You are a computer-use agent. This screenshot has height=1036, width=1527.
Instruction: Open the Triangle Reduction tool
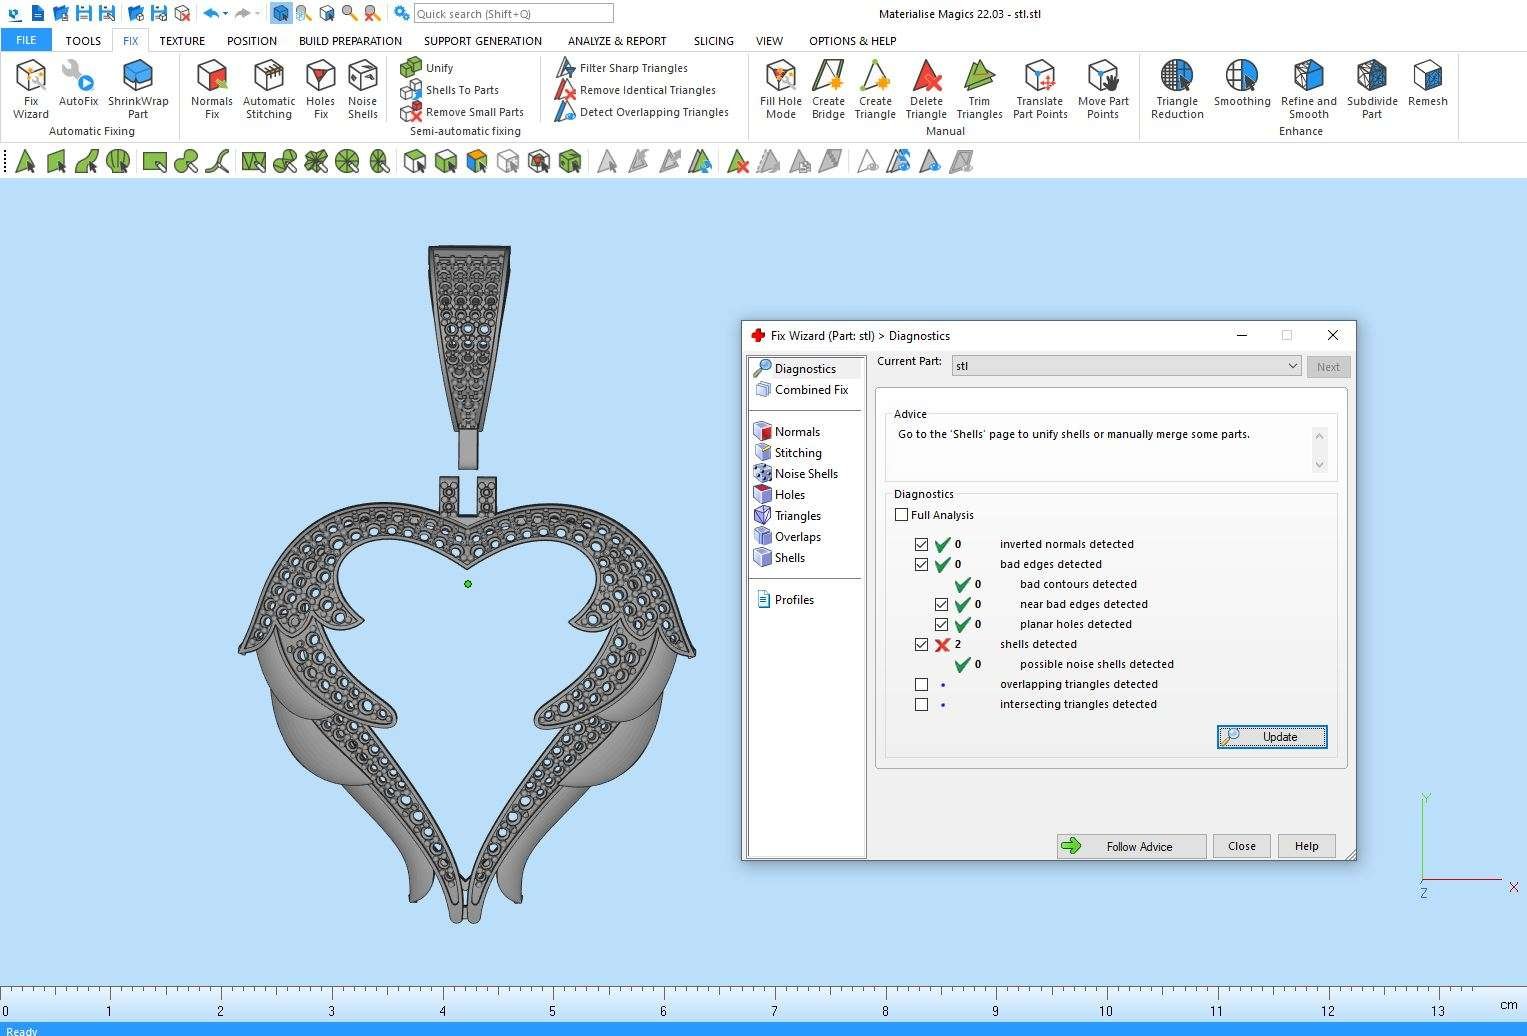click(1177, 88)
